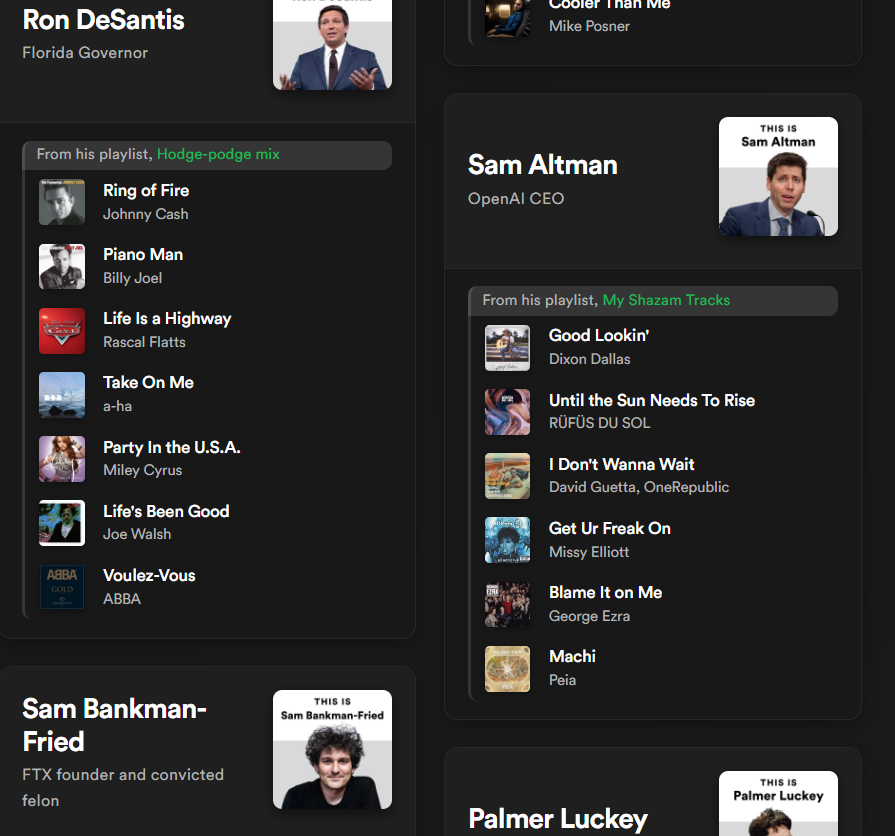This screenshot has width=895, height=836.
Task: Click the Cooler Than Me album thumbnail
Action: pyautogui.click(x=507, y=18)
